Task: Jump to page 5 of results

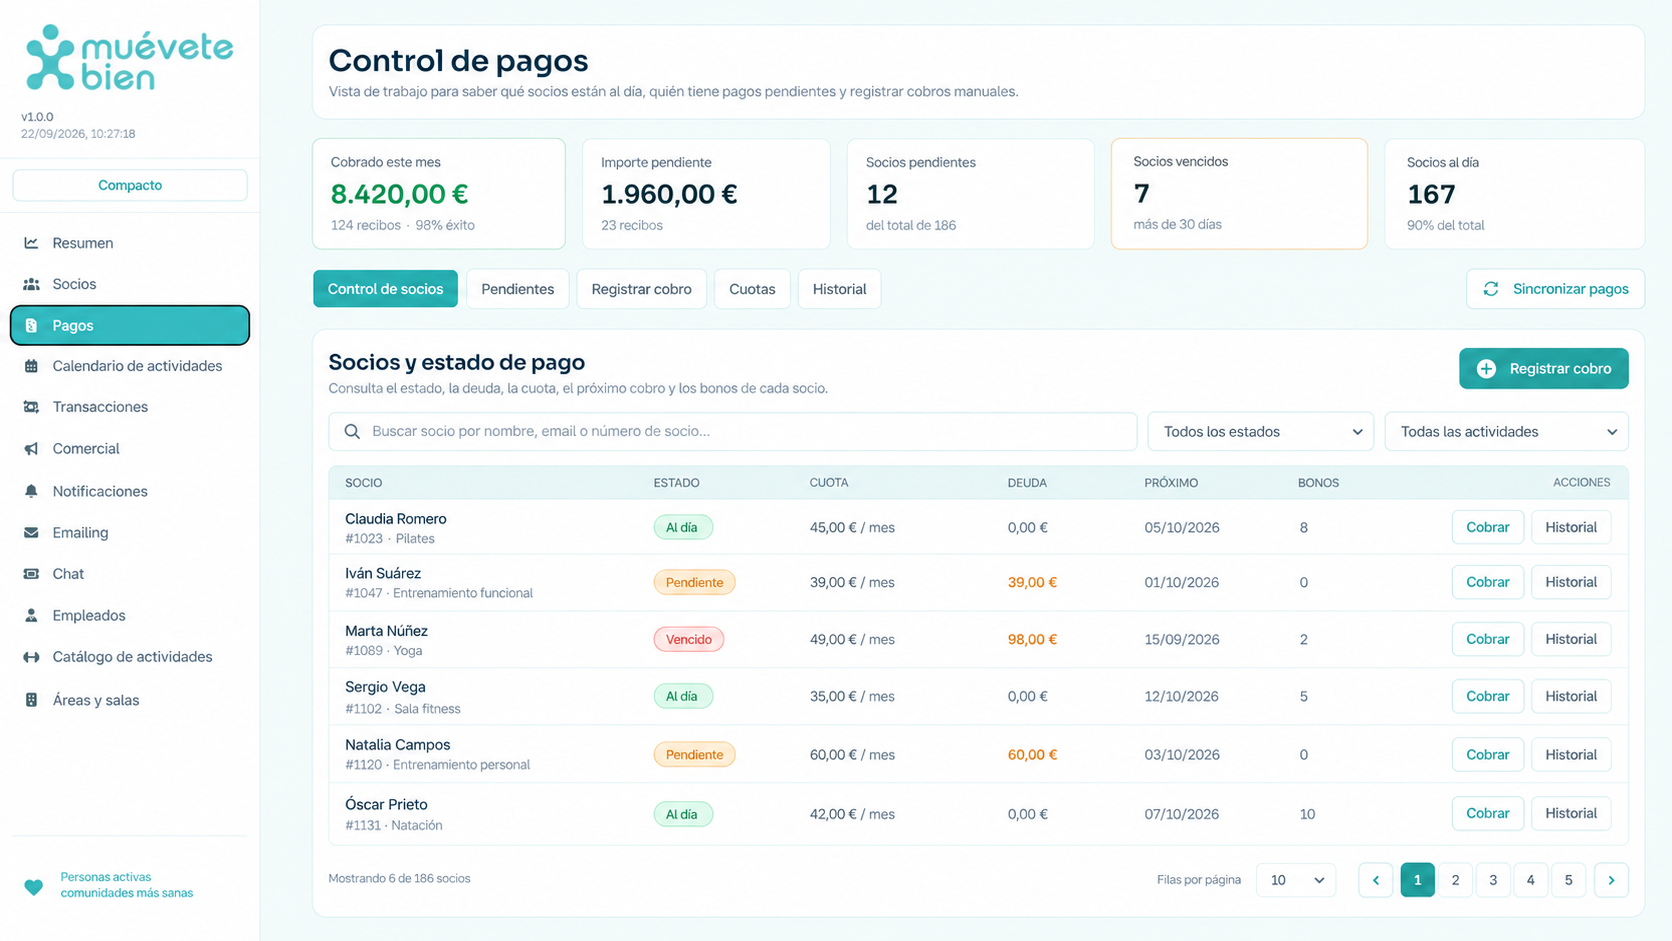Action: coord(1568,880)
